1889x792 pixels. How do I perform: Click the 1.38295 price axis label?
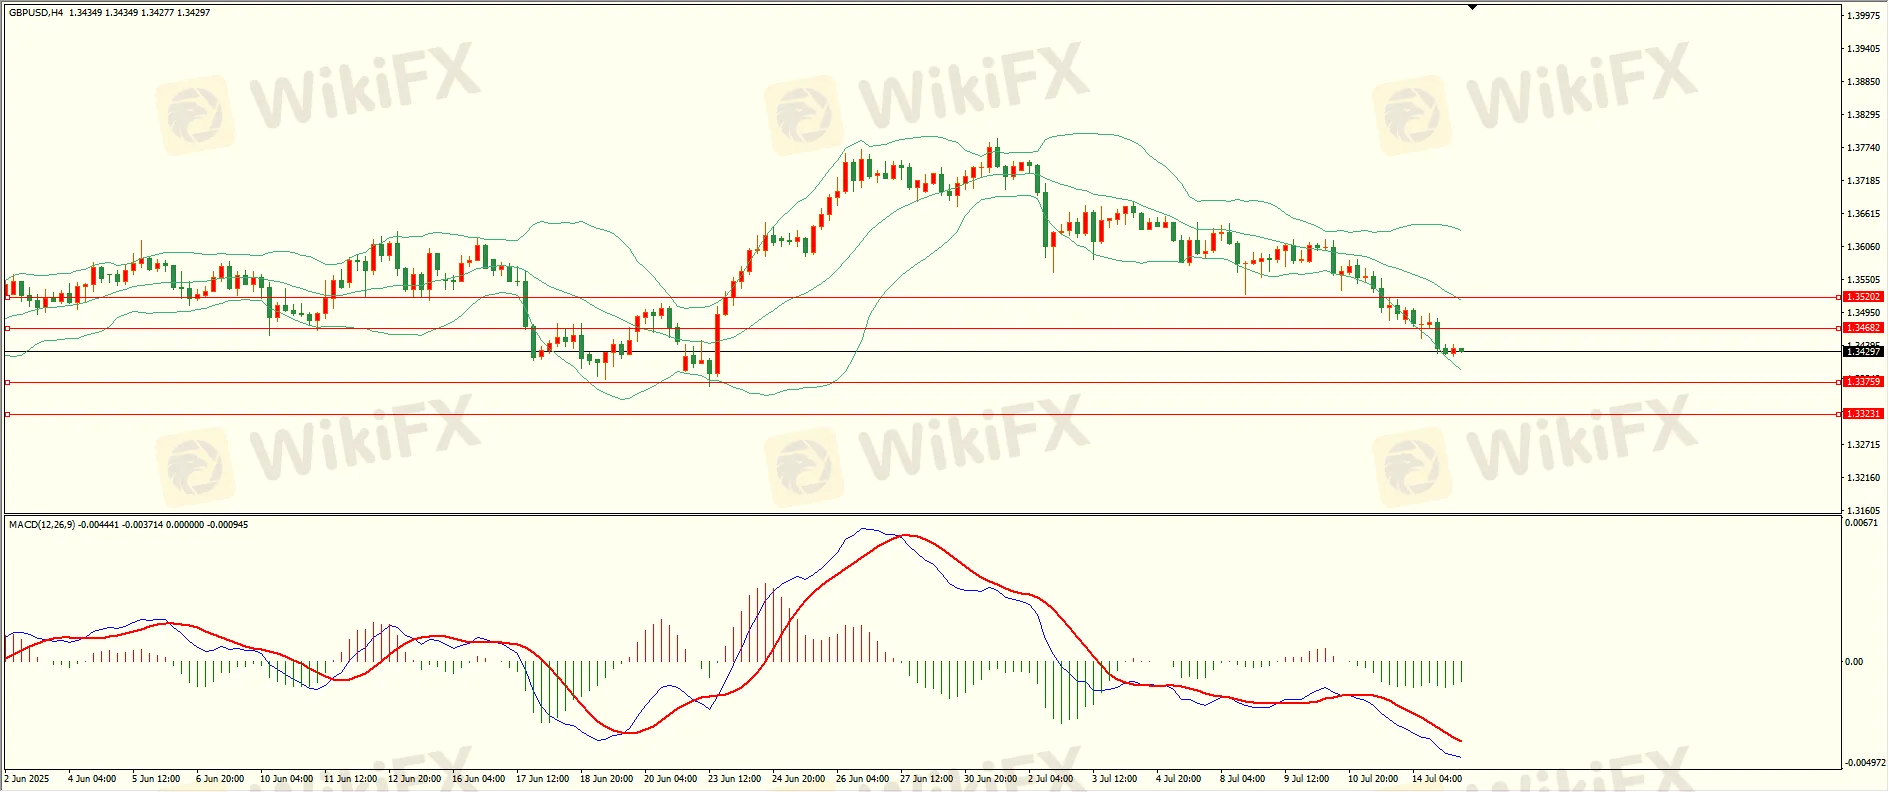(1863, 115)
